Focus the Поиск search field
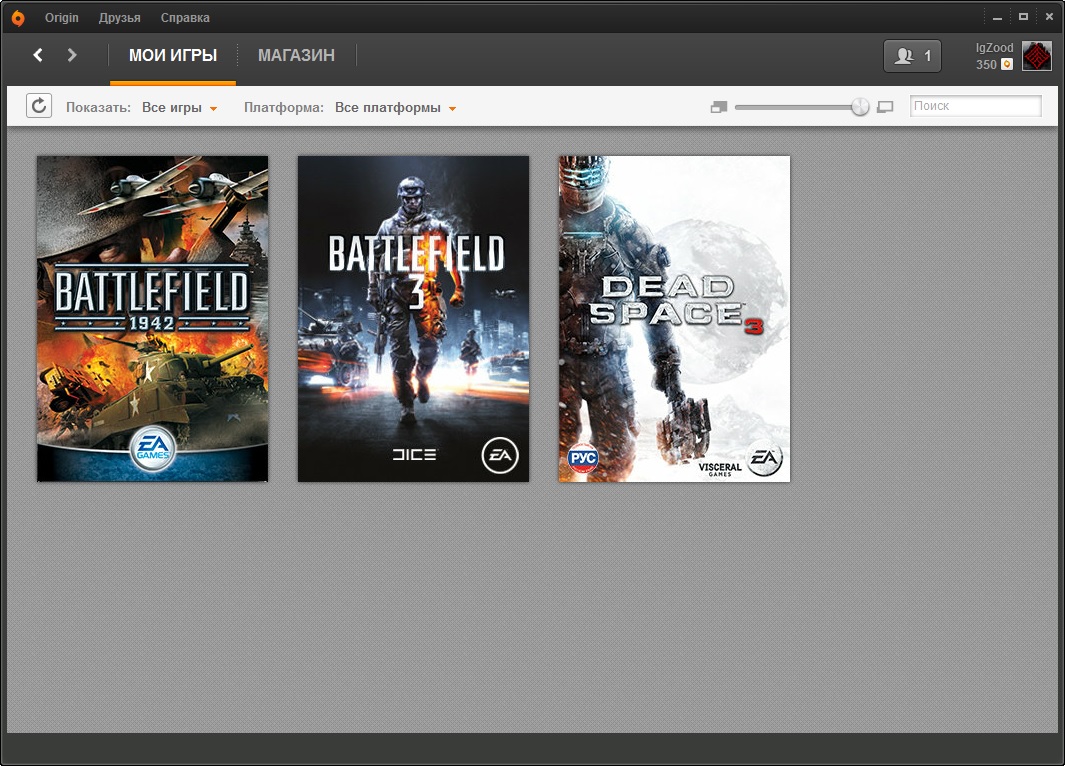 (x=975, y=106)
